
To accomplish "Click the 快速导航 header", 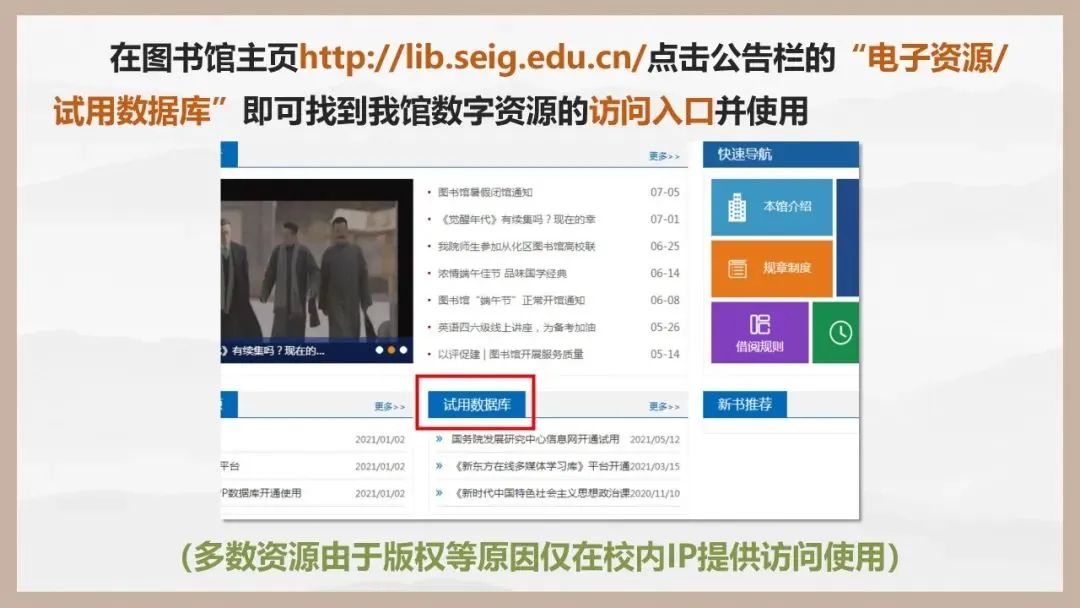I will (745, 155).
